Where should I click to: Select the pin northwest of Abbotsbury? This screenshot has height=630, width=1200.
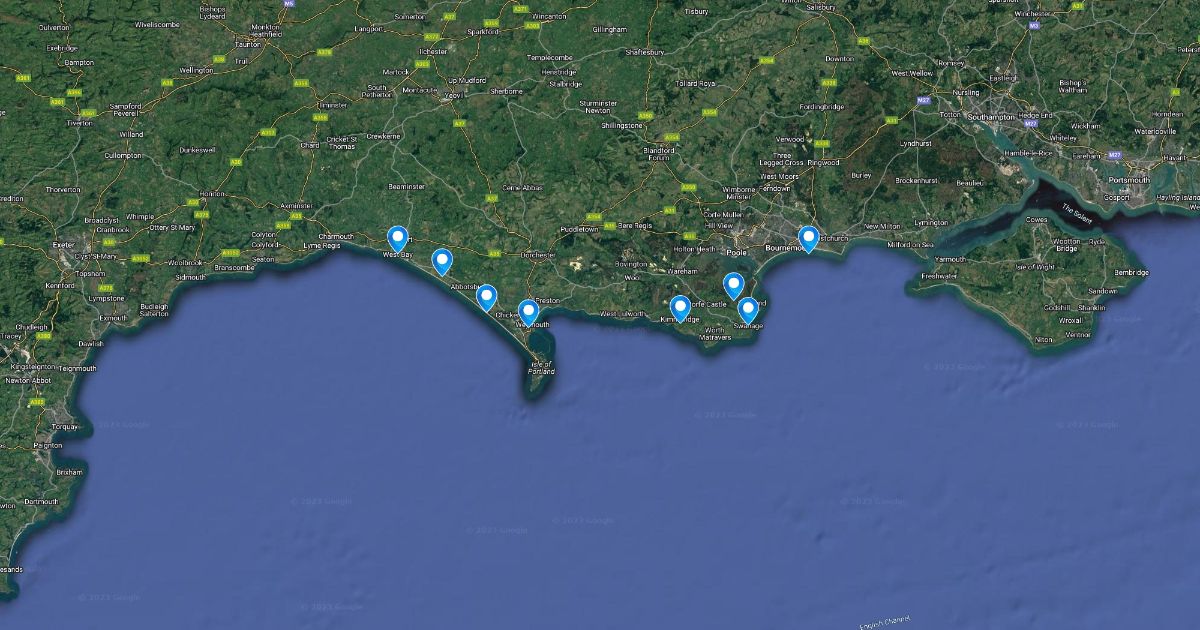442,261
